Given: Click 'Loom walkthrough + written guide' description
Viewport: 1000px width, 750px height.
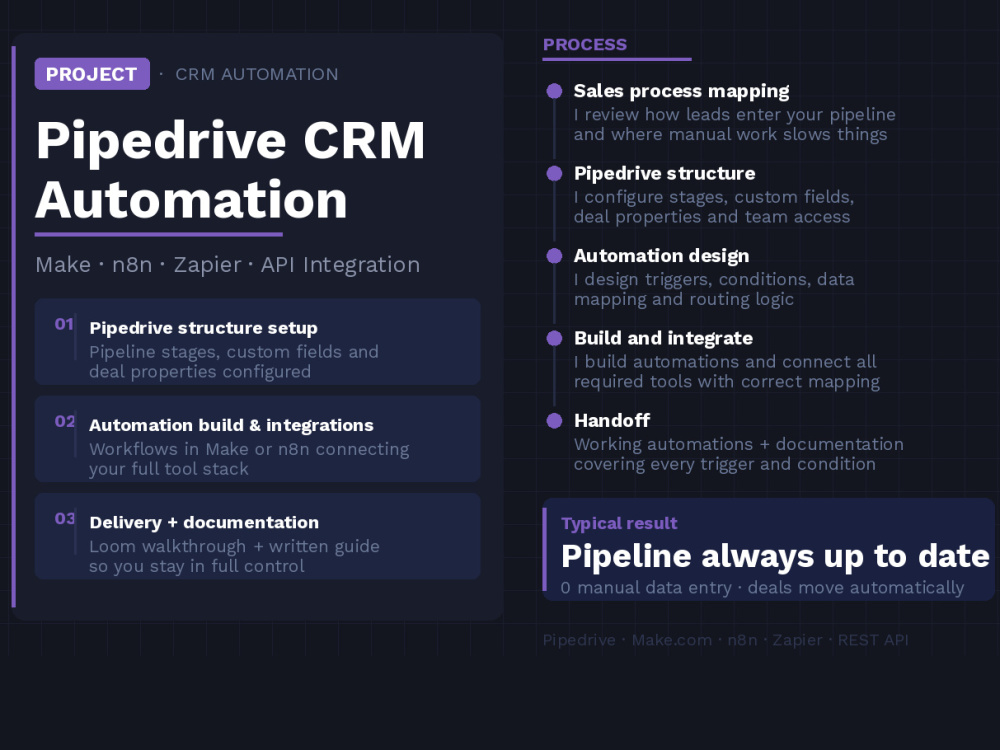Looking at the screenshot, I should [x=235, y=547].
